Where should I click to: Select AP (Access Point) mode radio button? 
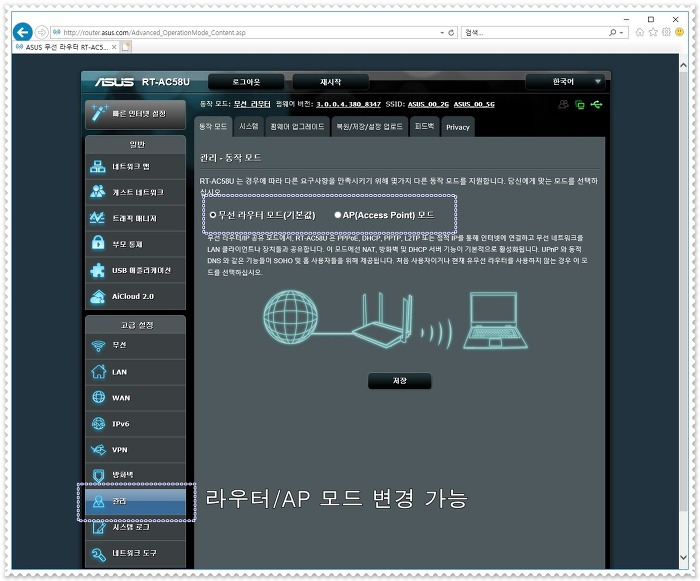[338, 215]
